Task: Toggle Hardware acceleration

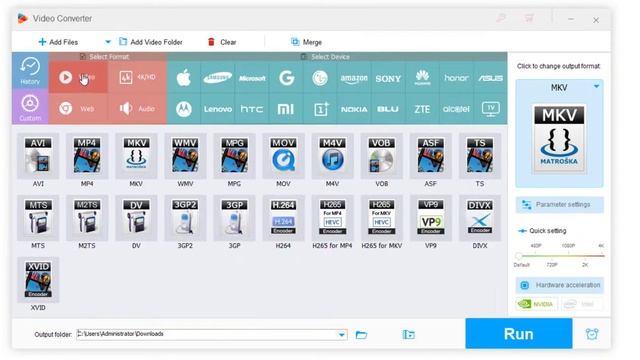Action: pos(560,285)
